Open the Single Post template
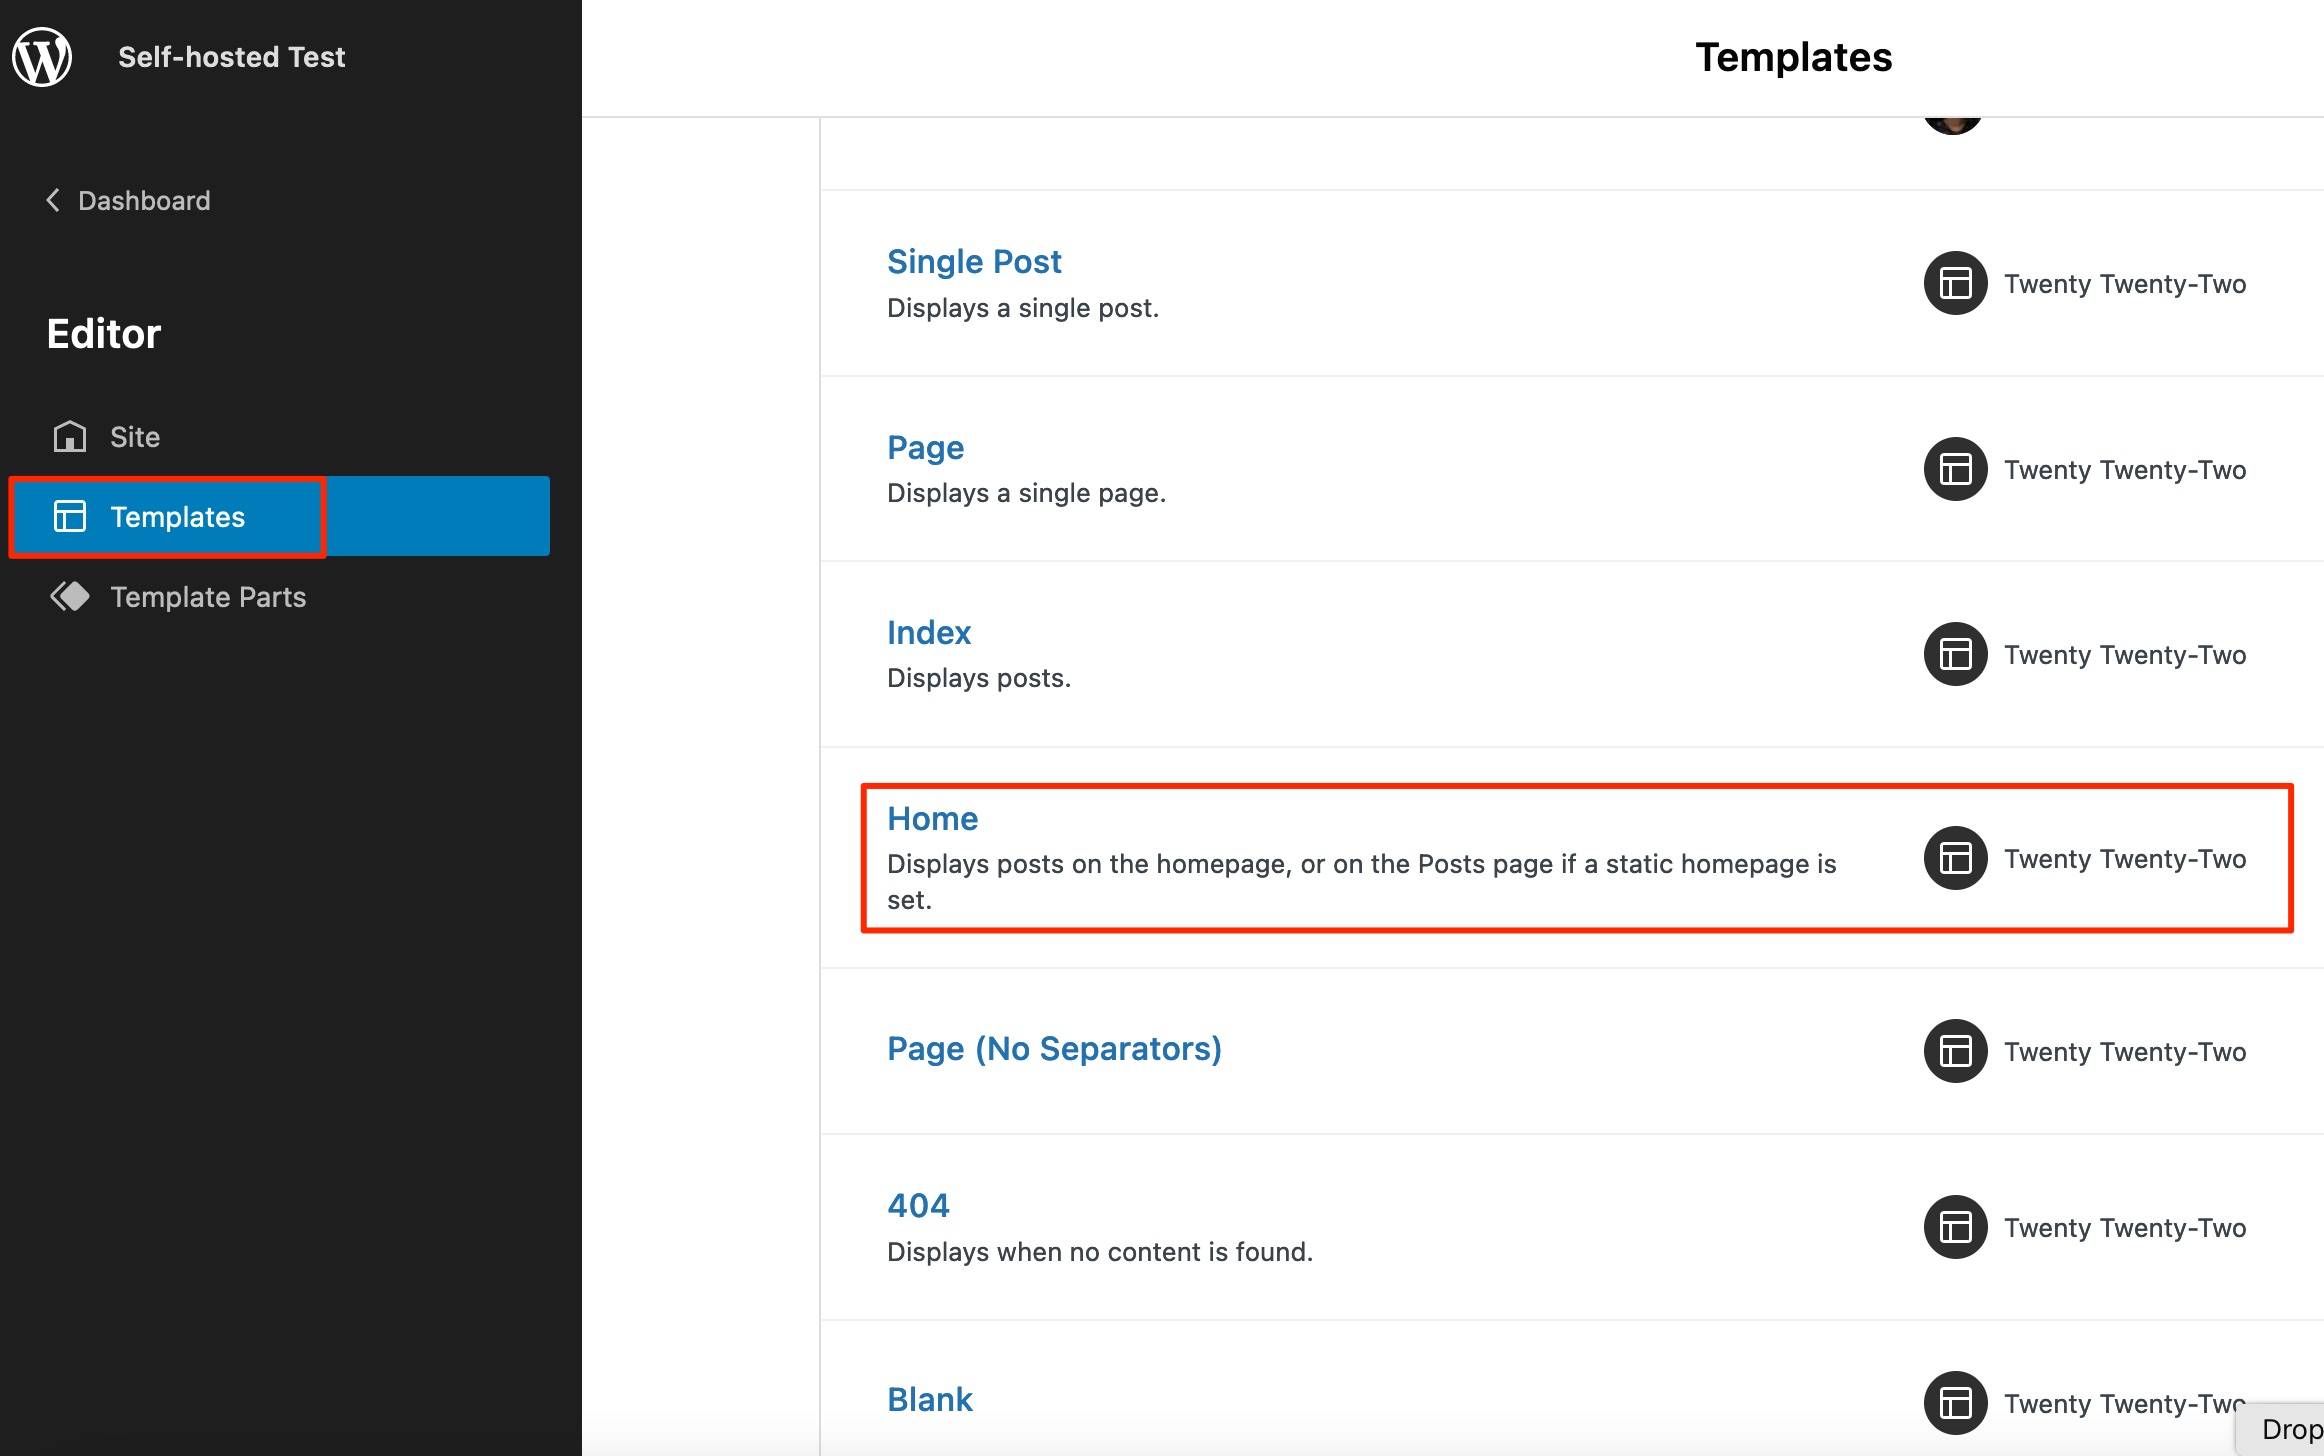 [974, 260]
